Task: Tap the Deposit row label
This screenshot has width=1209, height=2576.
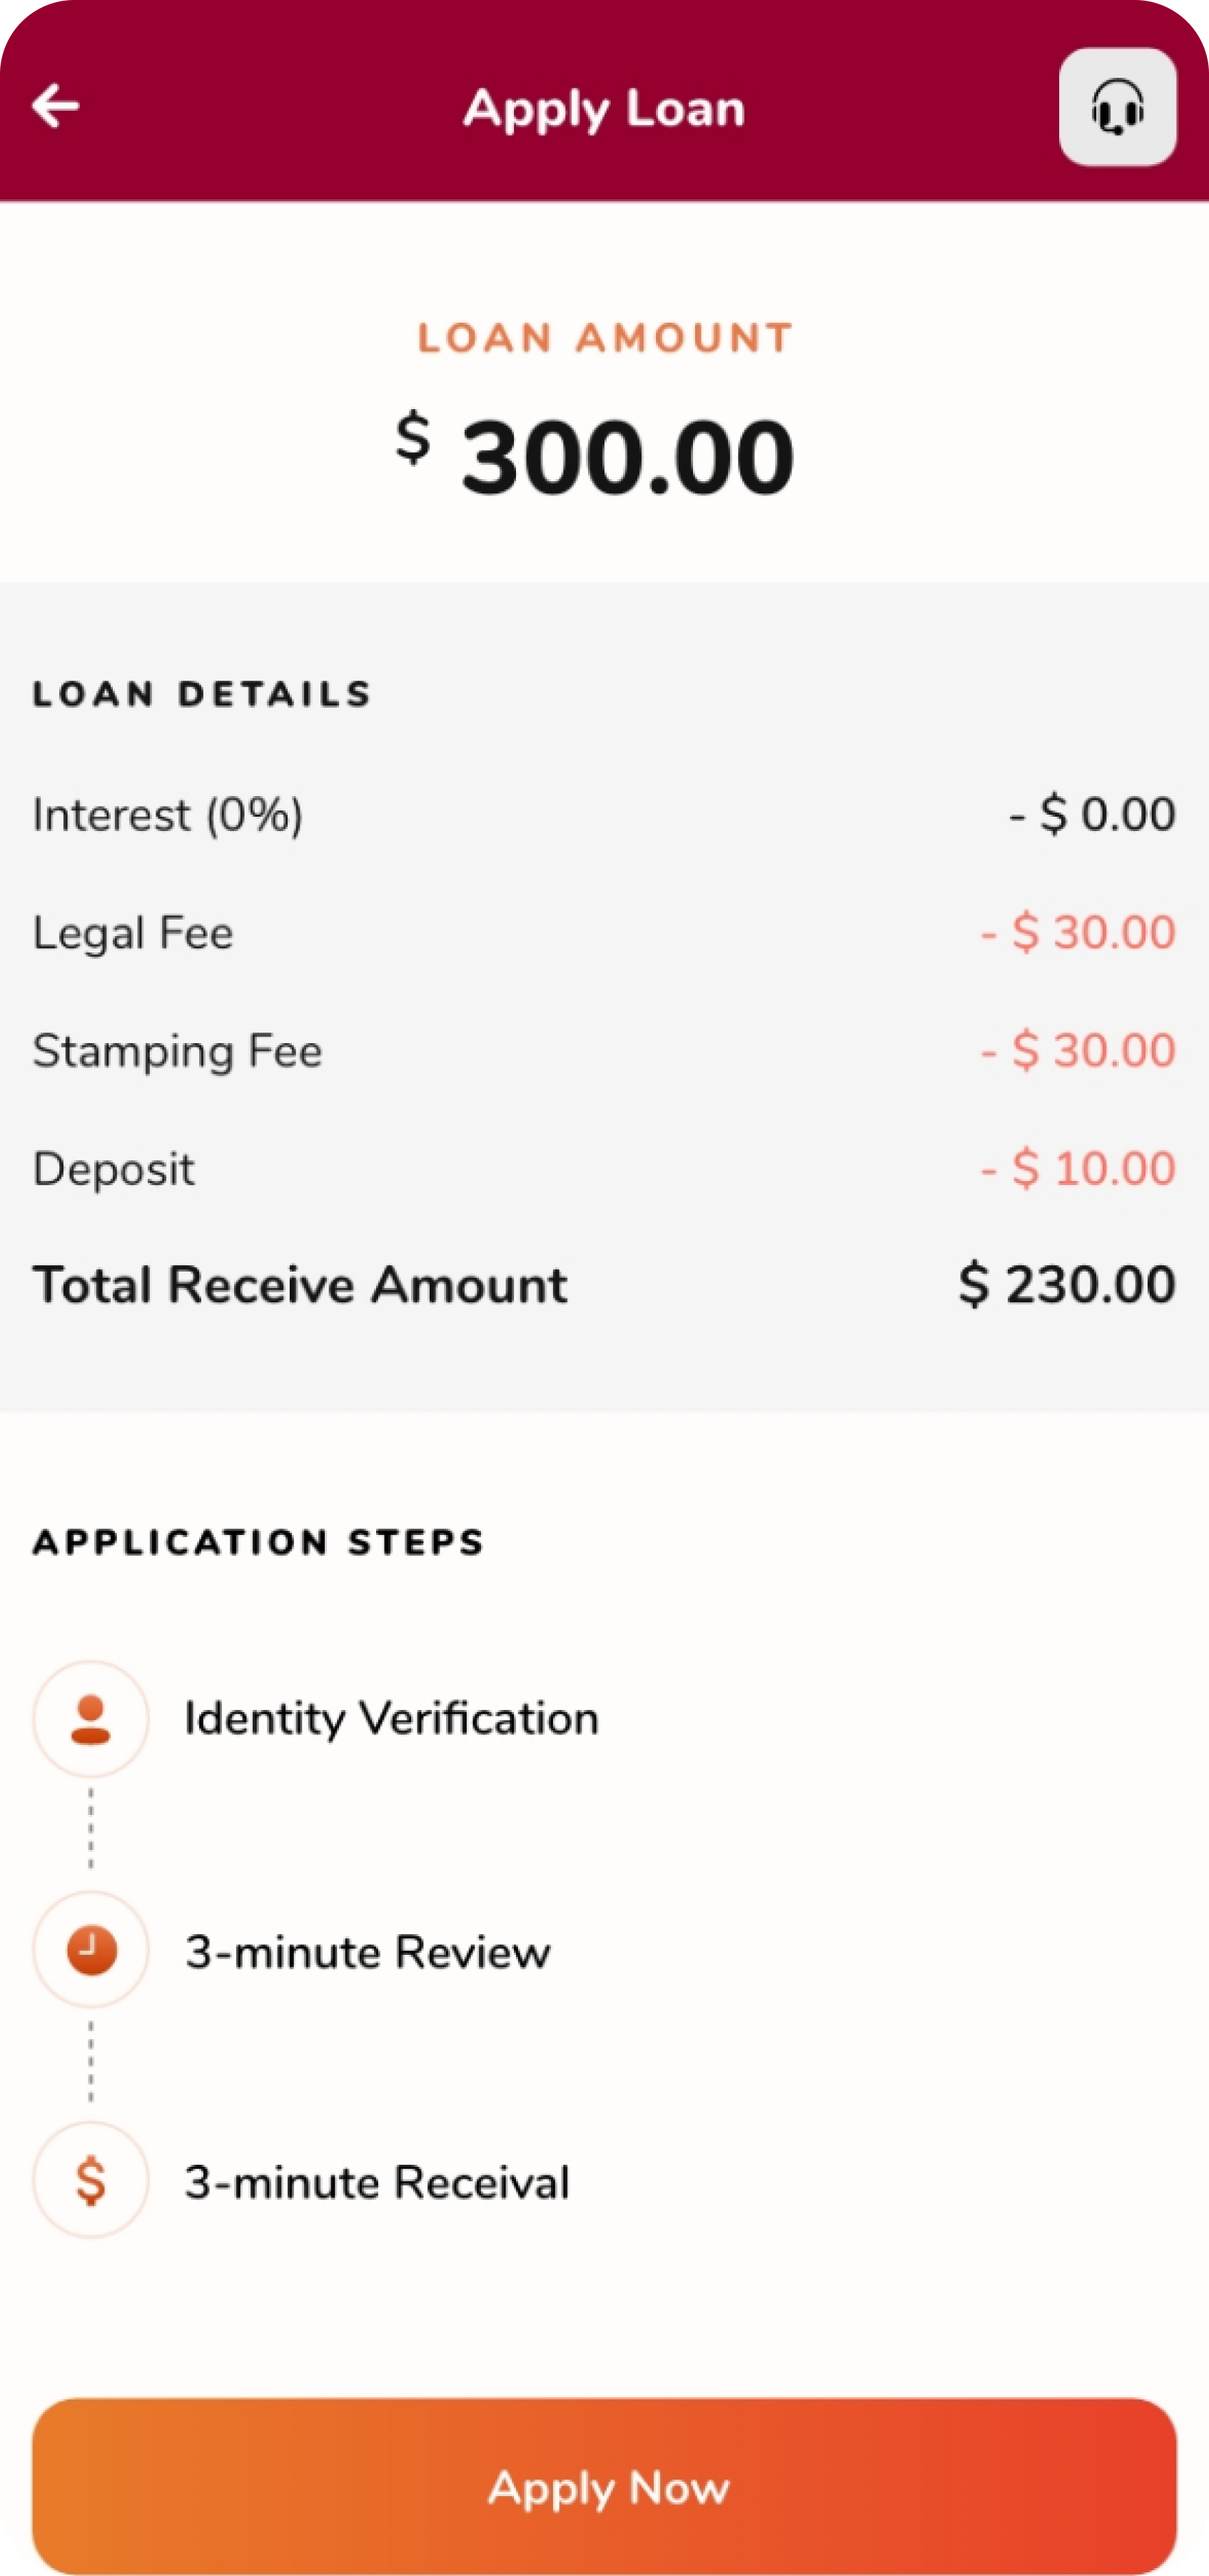Action: [114, 1169]
